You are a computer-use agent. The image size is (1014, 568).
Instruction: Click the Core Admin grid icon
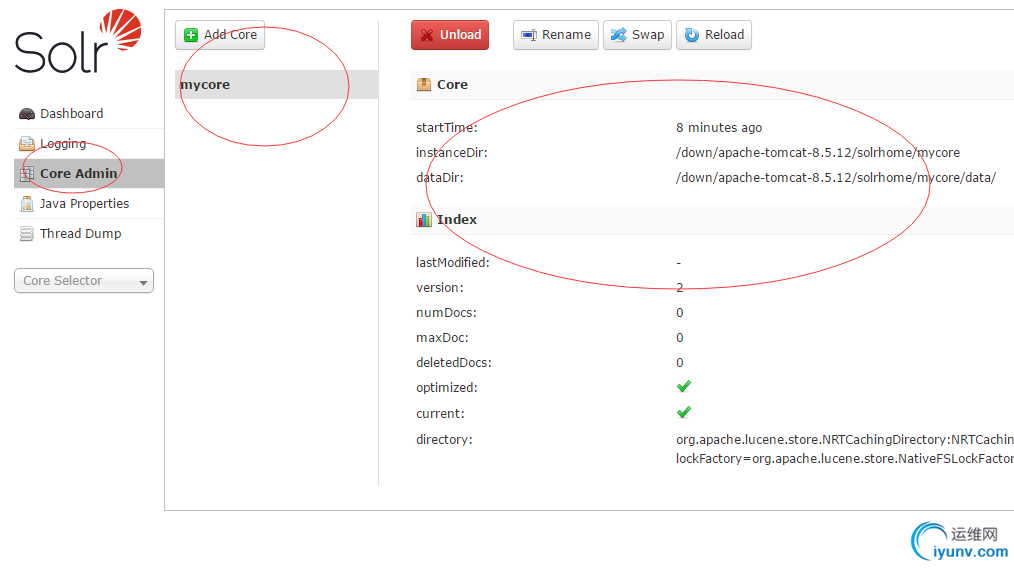point(27,173)
